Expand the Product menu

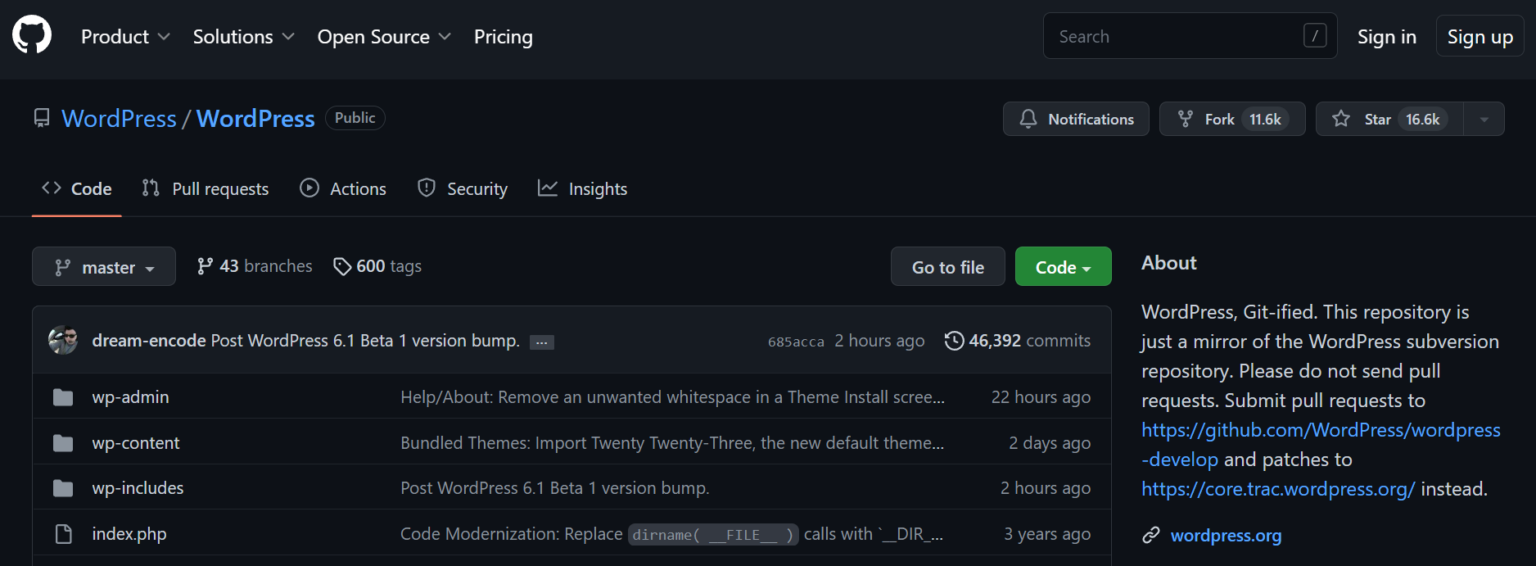tap(126, 36)
